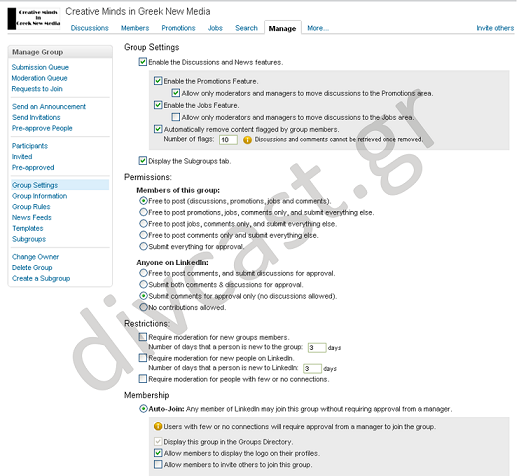Click the warning icon beside Number of flags
The image size is (519, 476).
click(x=247, y=140)
